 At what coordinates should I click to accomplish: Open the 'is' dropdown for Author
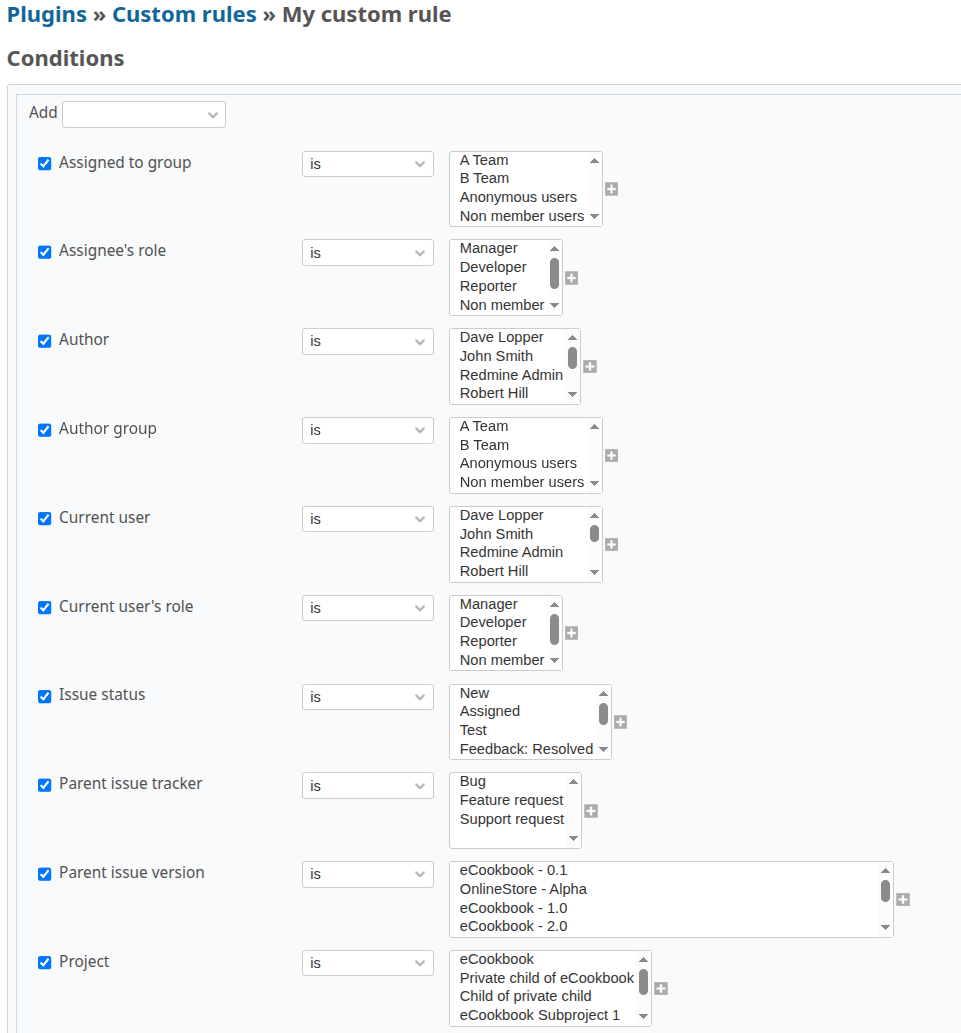(367, 341)
